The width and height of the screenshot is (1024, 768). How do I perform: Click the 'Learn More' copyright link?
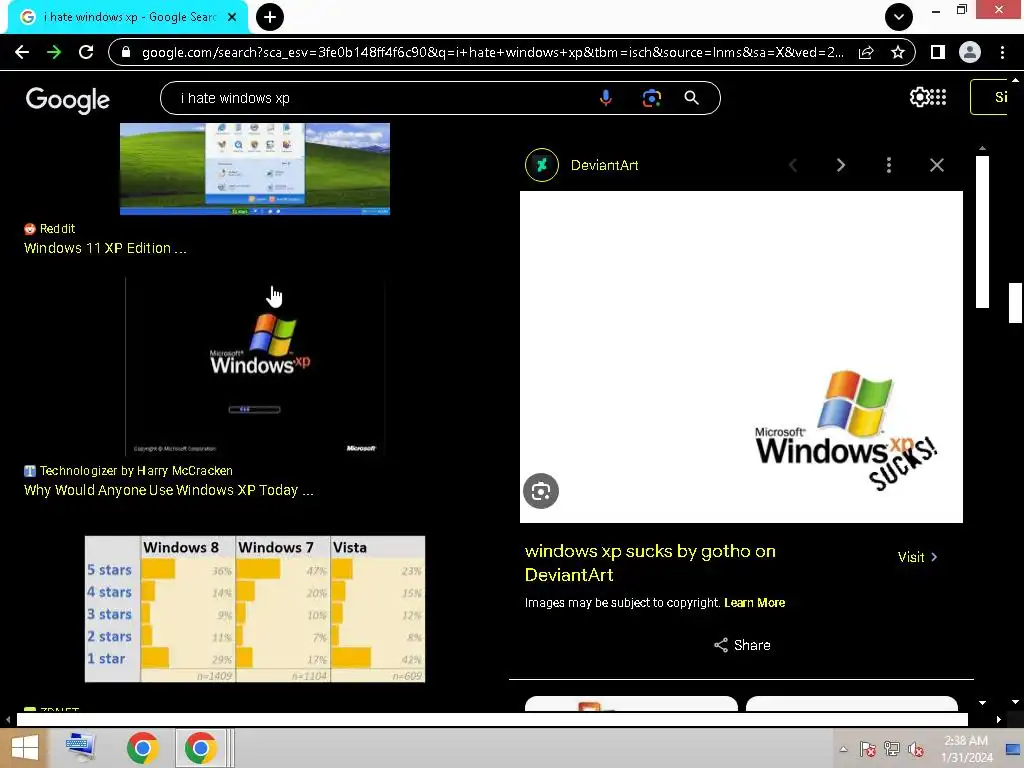[x=754, y=603]
